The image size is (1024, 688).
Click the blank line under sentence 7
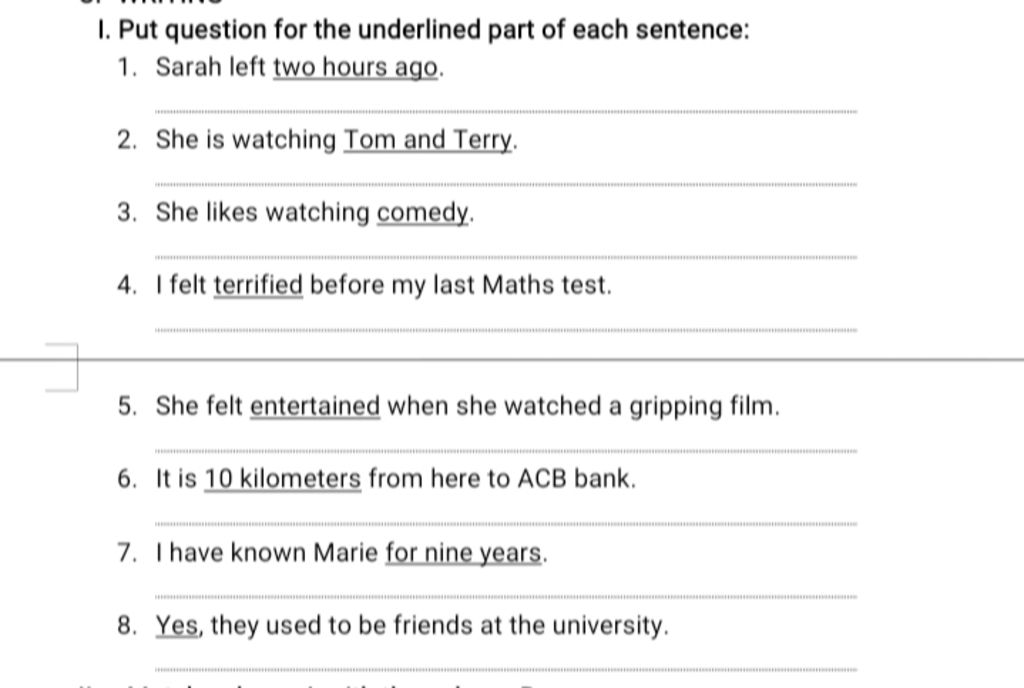[x=506, y=597]
